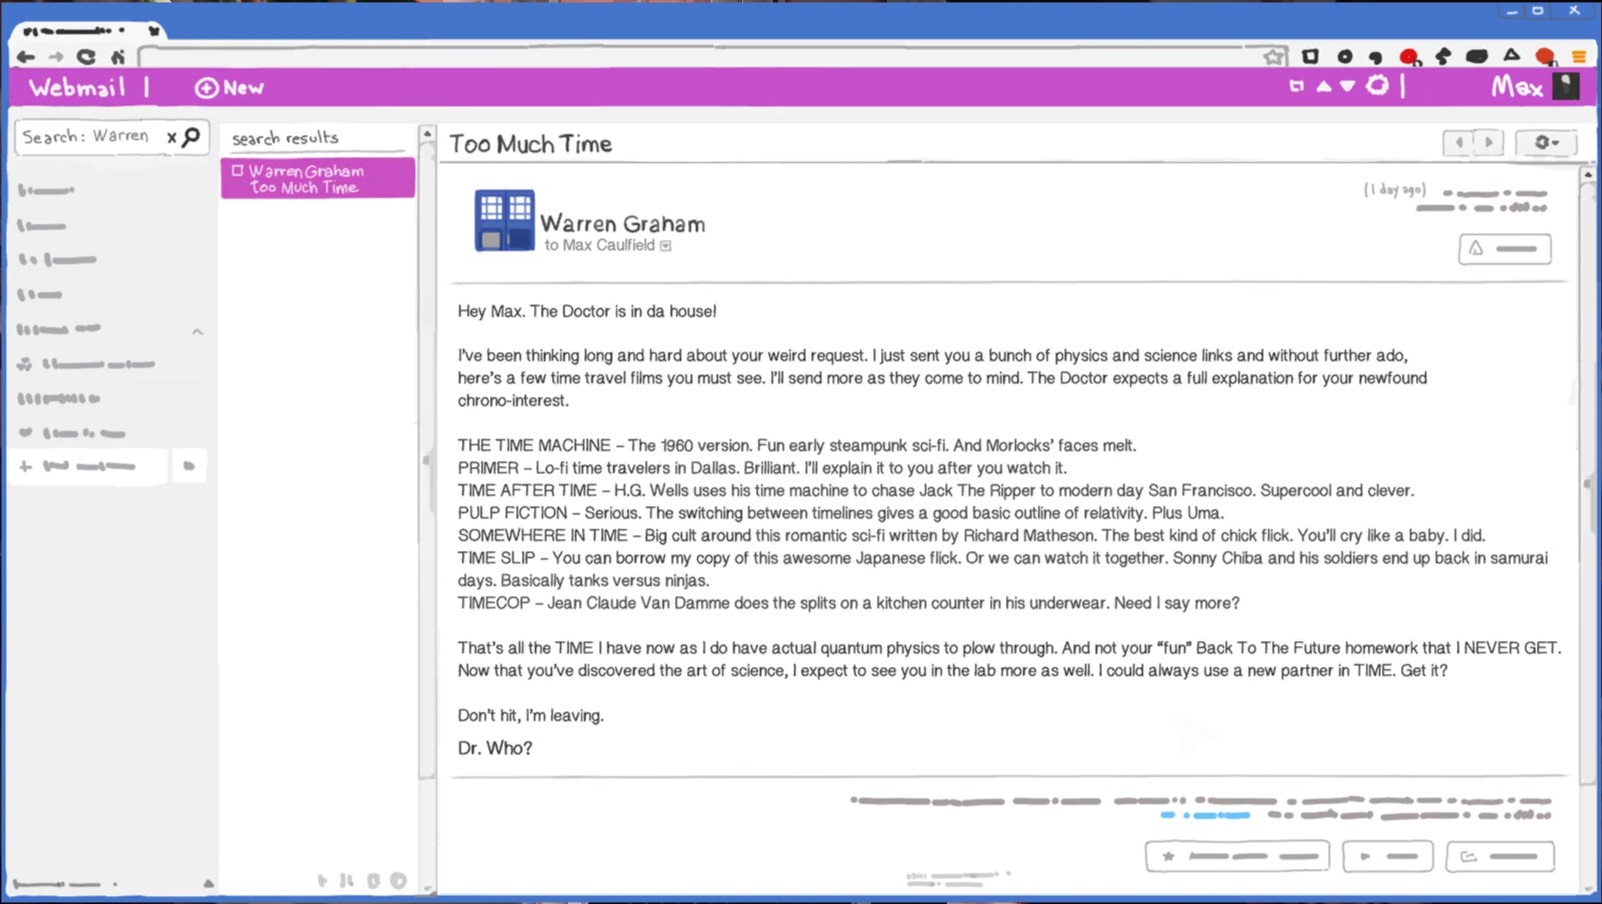Go to the next message arrow

coord(1489,143)
